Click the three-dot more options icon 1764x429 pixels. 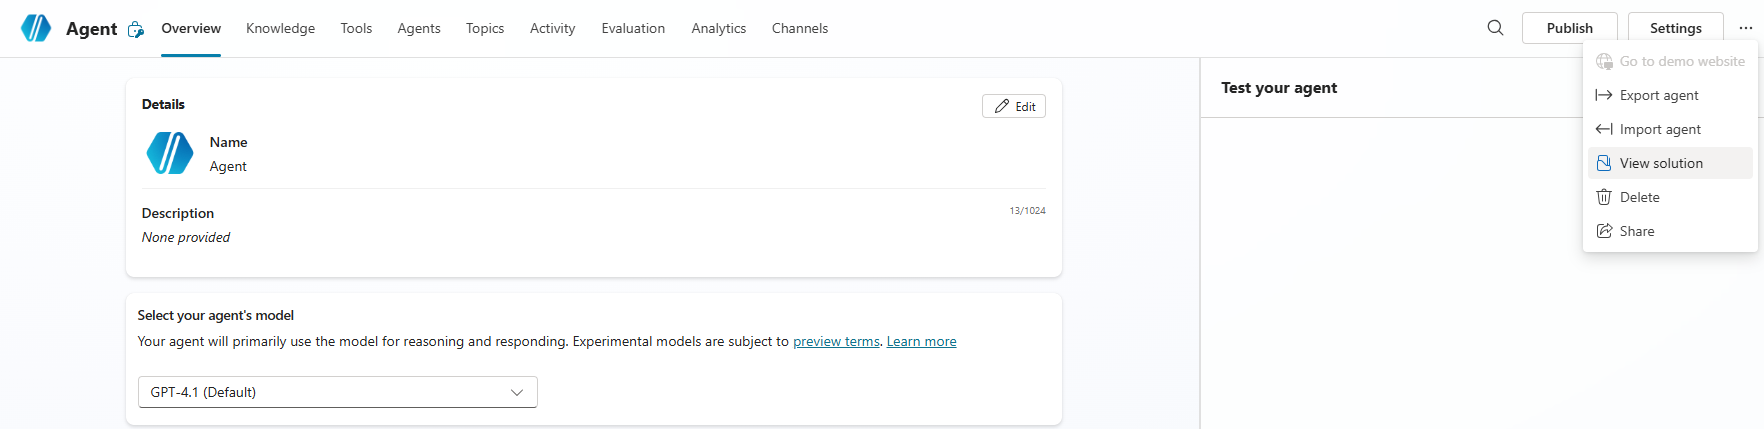pos(1745,28)
